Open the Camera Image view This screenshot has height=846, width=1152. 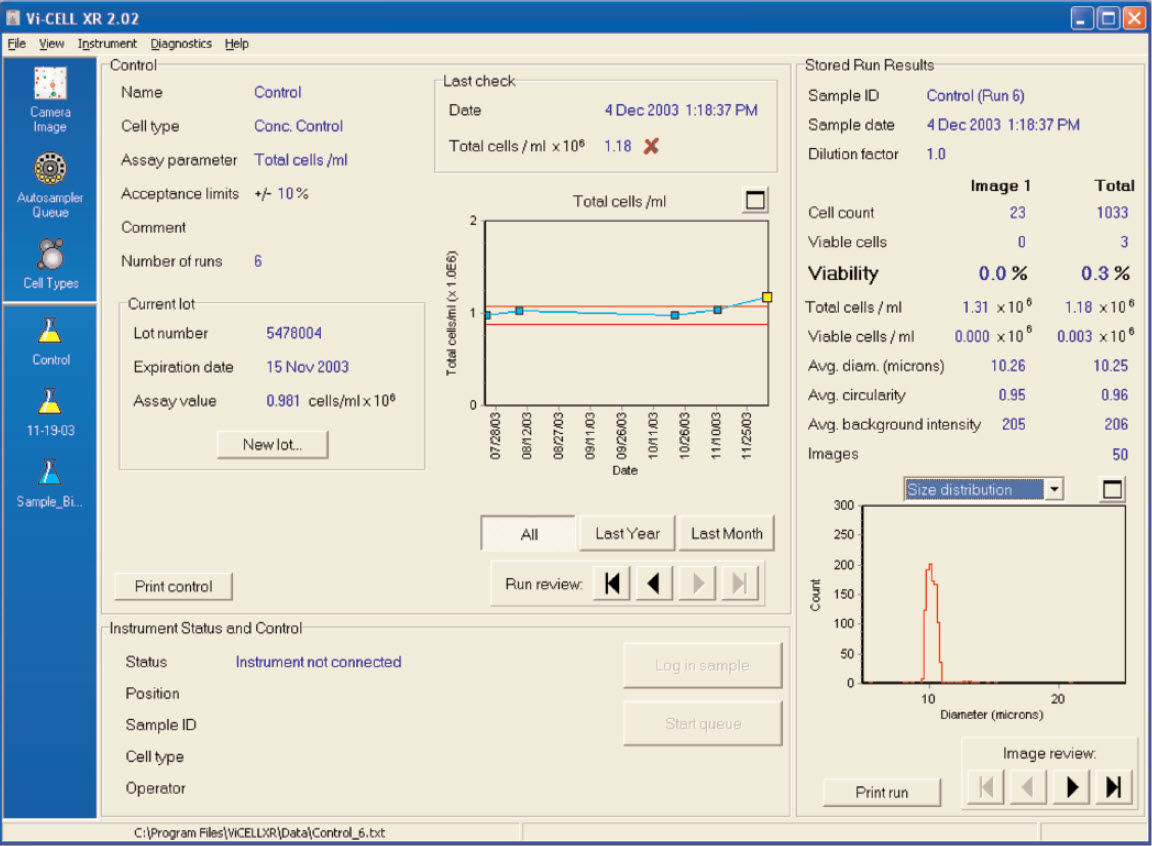point(50,99)
